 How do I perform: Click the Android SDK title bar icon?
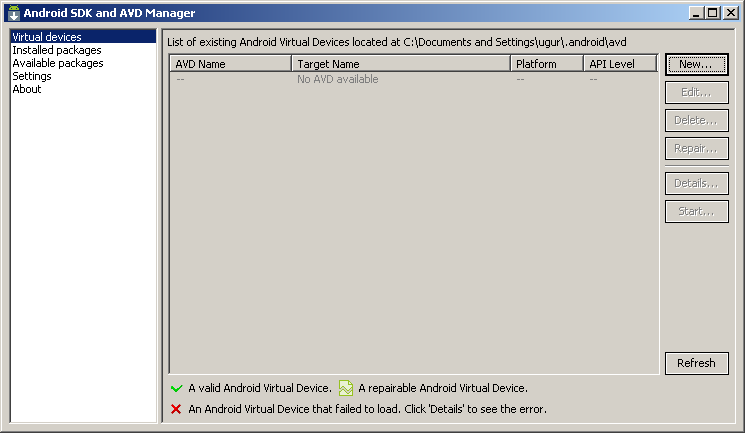click(x=14, y=13)
